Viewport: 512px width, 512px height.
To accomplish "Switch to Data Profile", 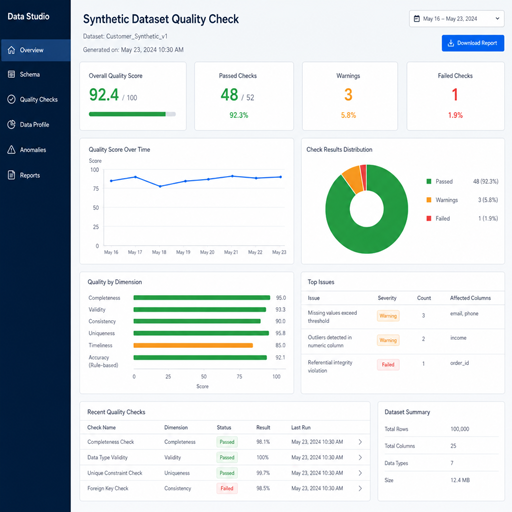I will click(35, 125).
